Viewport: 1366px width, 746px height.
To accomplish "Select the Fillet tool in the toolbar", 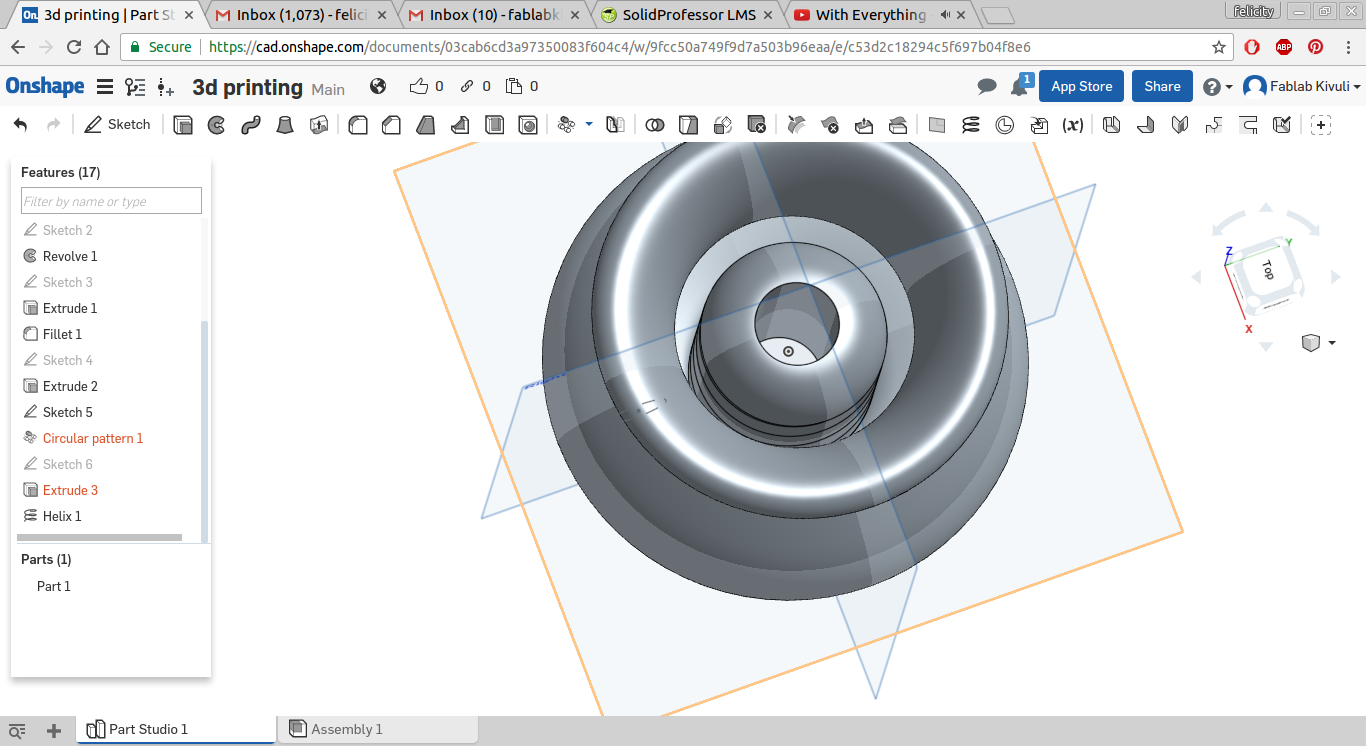I will coord(358,125).
